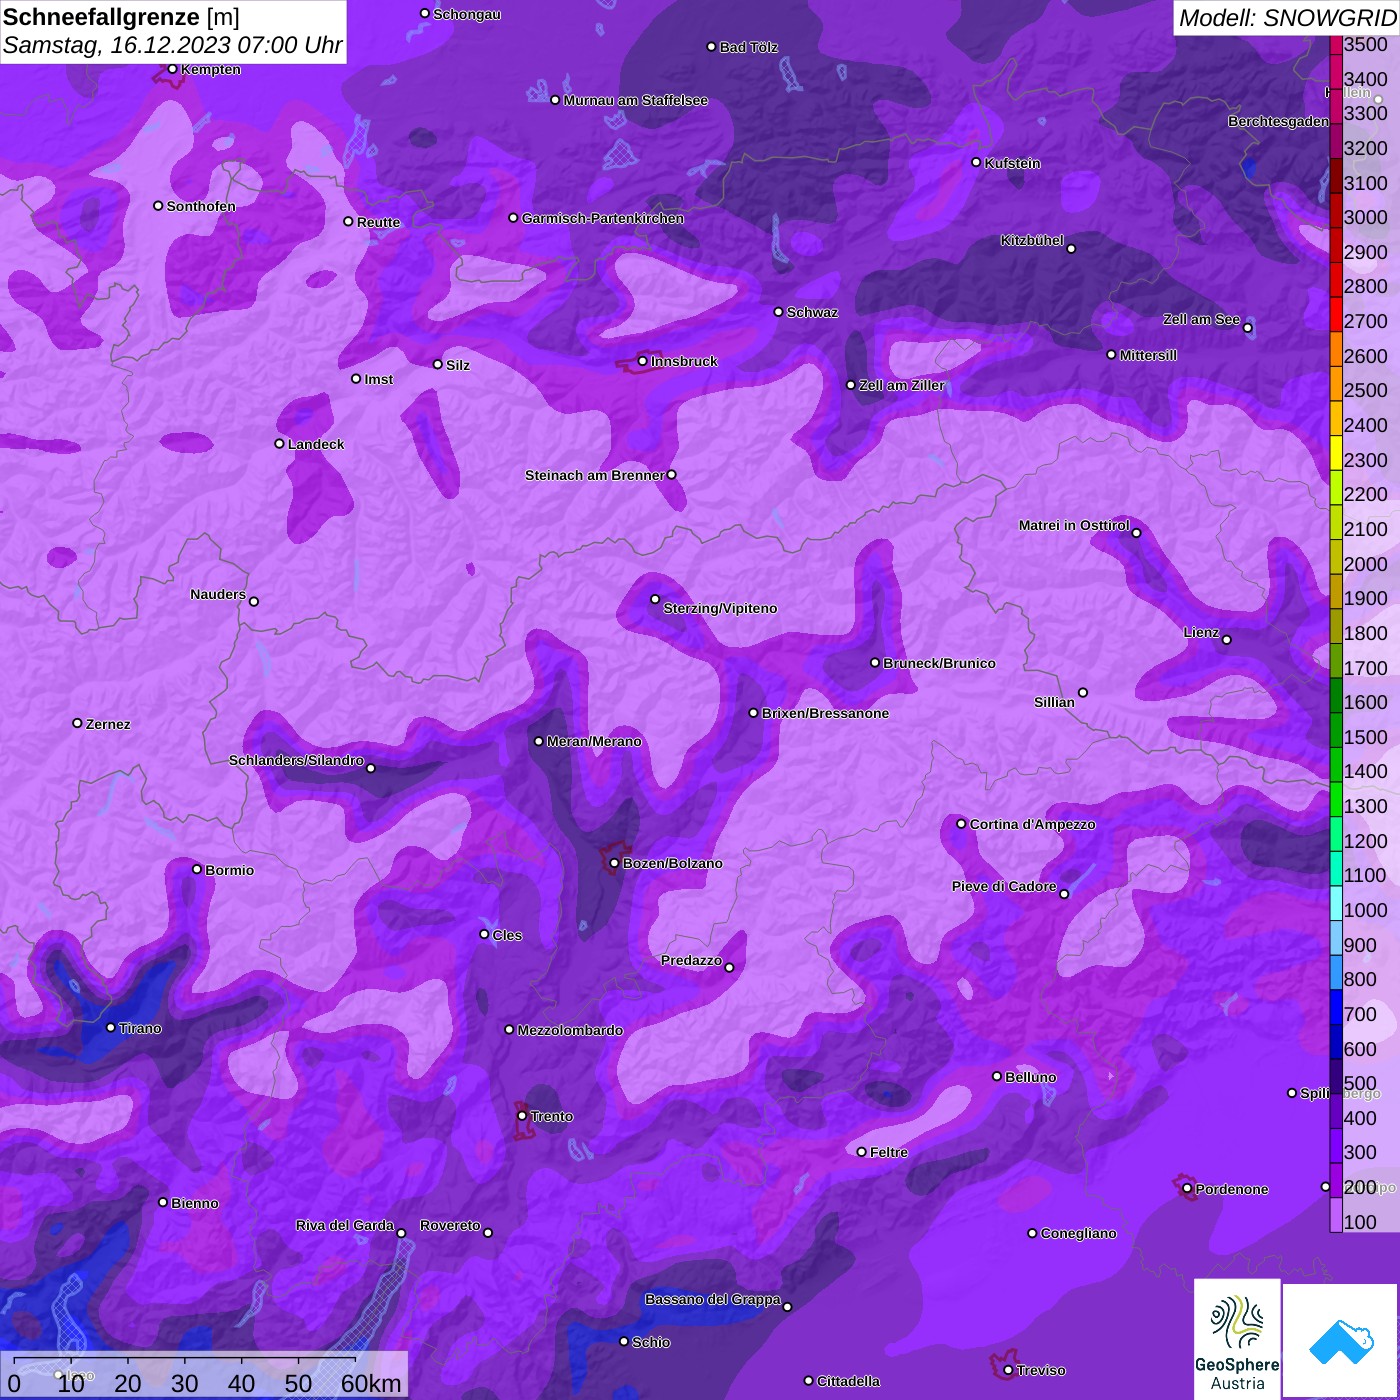Click the GeoSphere Austria logo
The image size is (1400, 1400).
coord(1237,1337)
